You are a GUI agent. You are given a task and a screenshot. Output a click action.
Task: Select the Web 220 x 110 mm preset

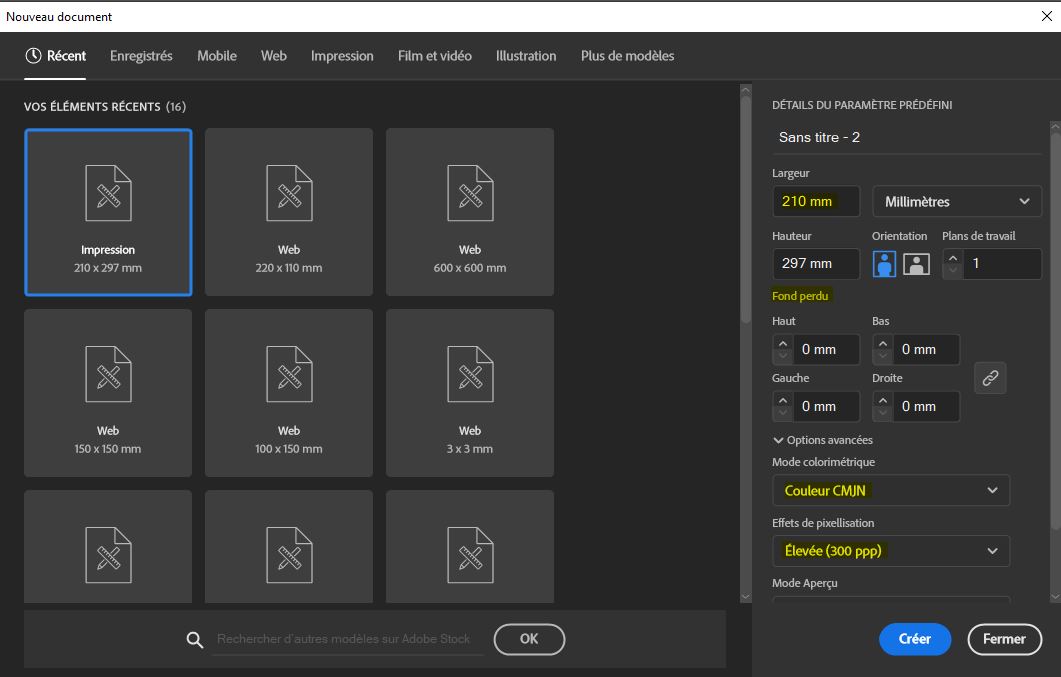[289, 212]
